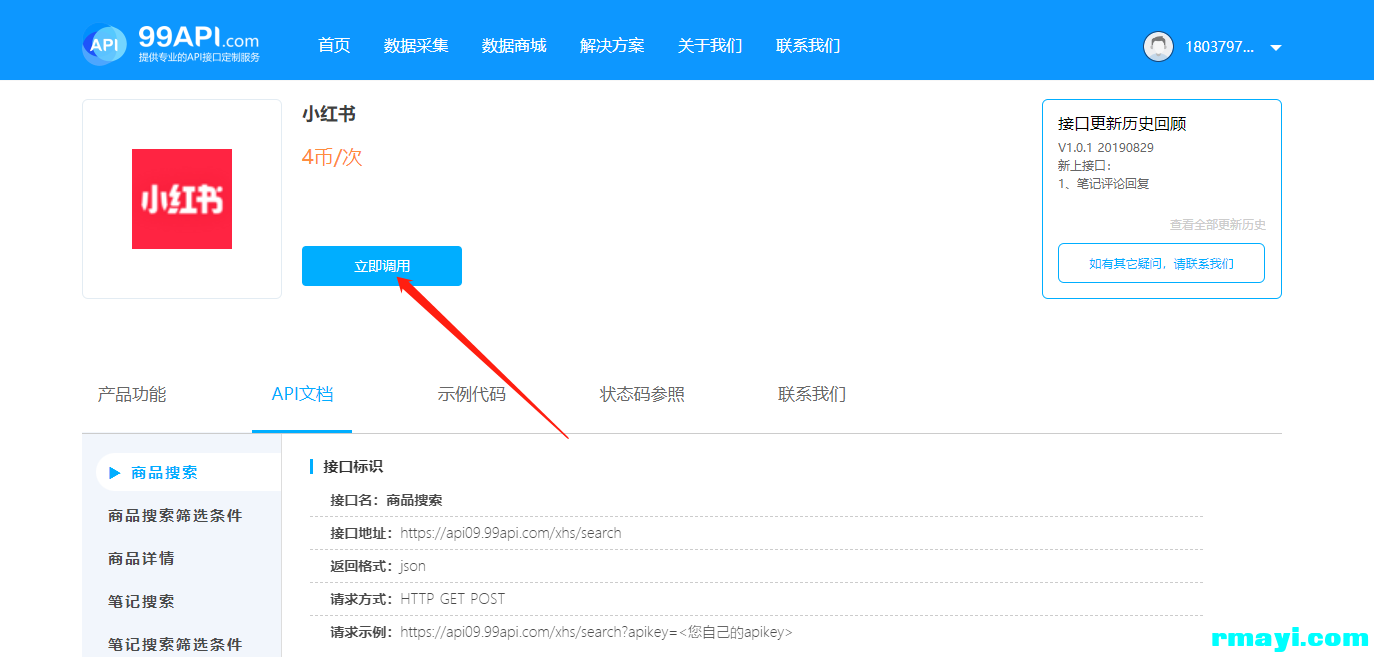Click 如有其它疑问，请联系我们 button
1374x657 pixels.
[x=1161, y=263]
